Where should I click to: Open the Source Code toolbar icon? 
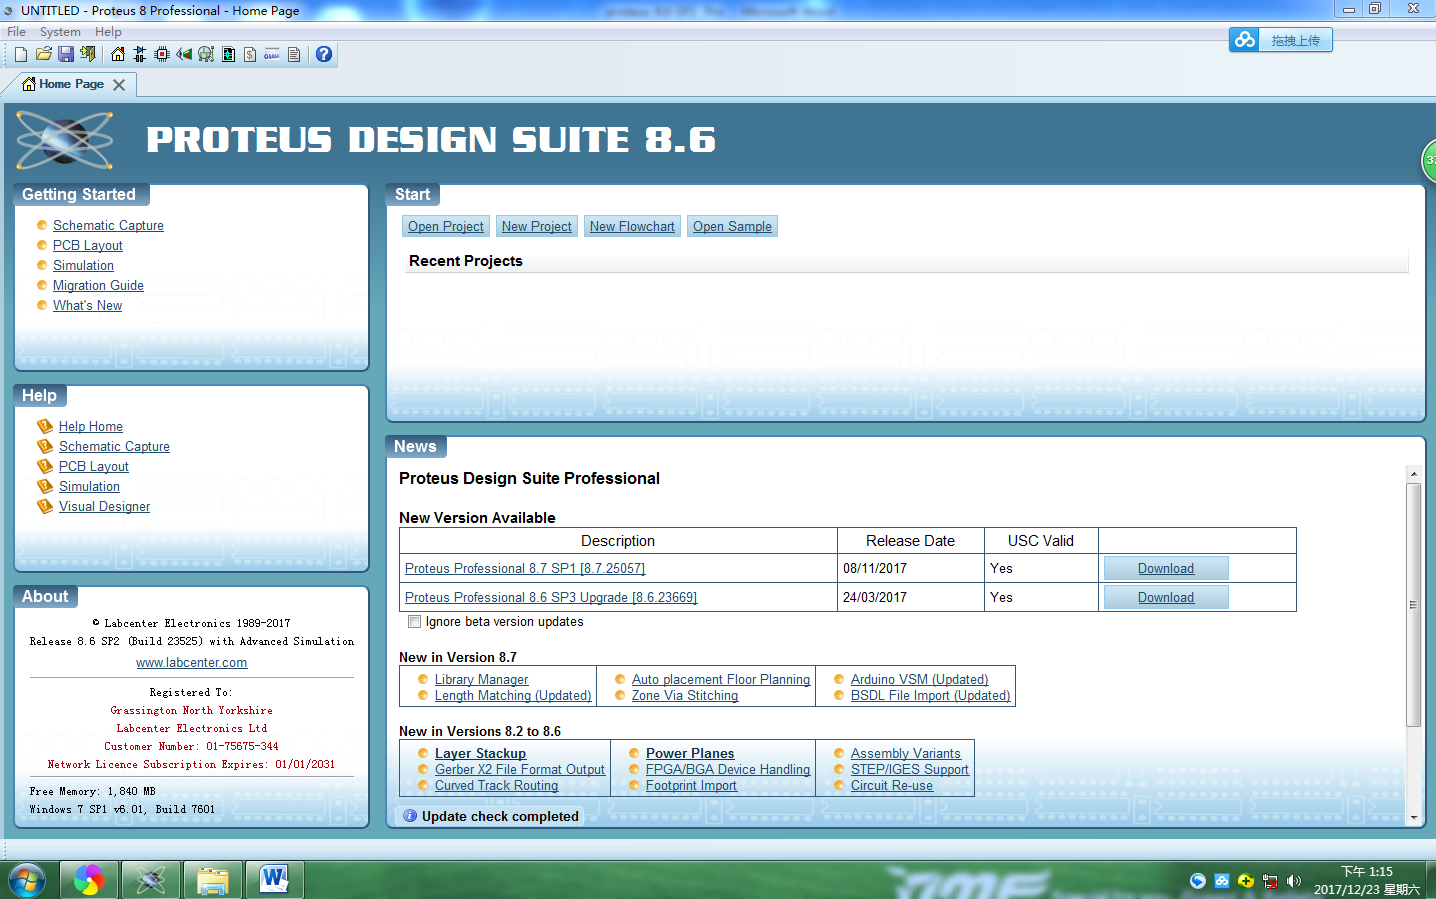click(x=272, y=54)
